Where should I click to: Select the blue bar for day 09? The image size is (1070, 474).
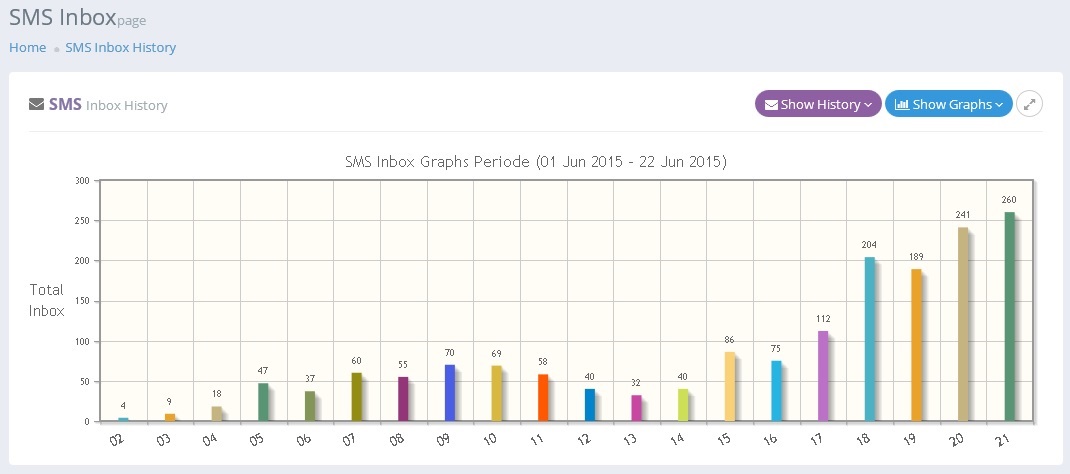click(449, 393)
